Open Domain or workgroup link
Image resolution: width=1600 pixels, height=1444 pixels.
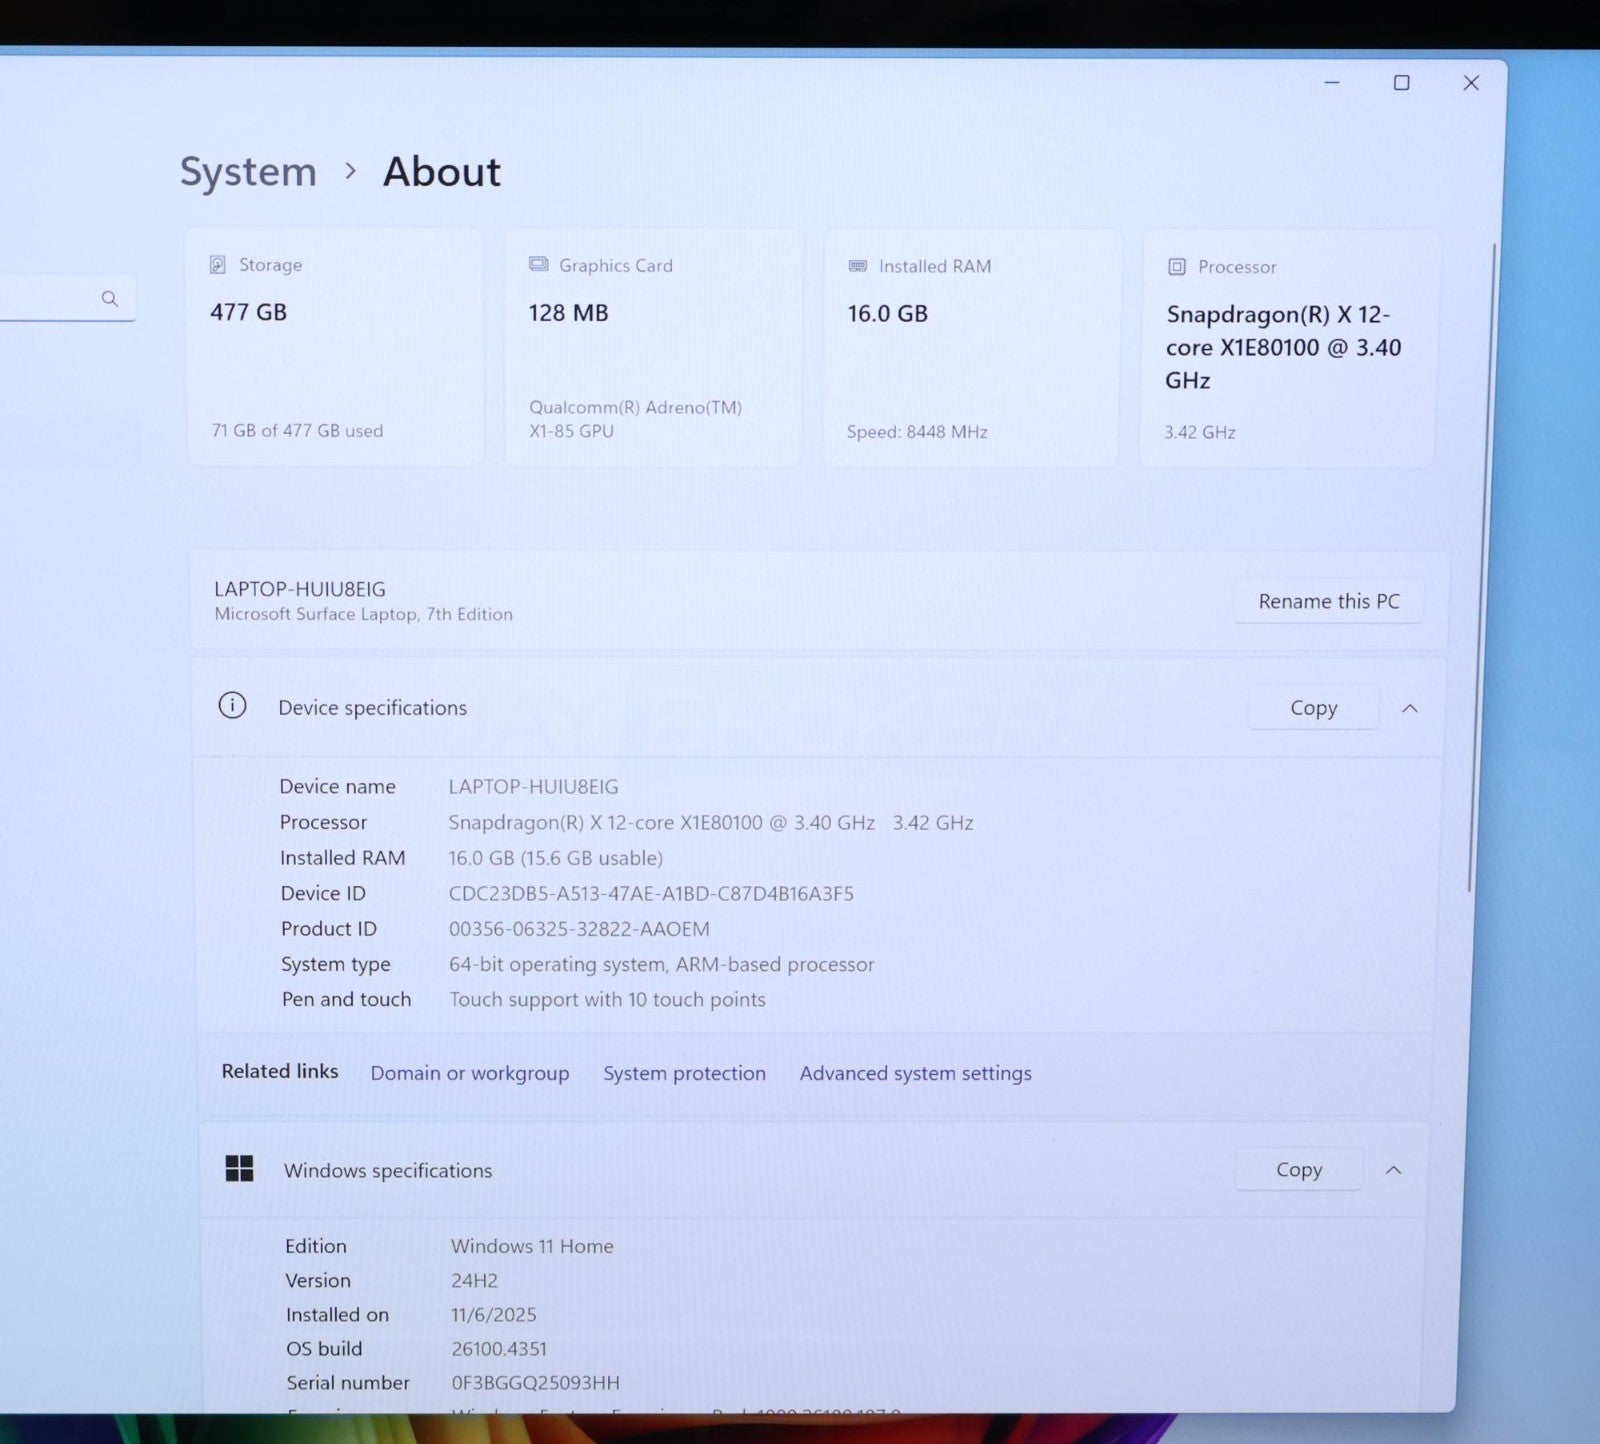[469, 1073]
